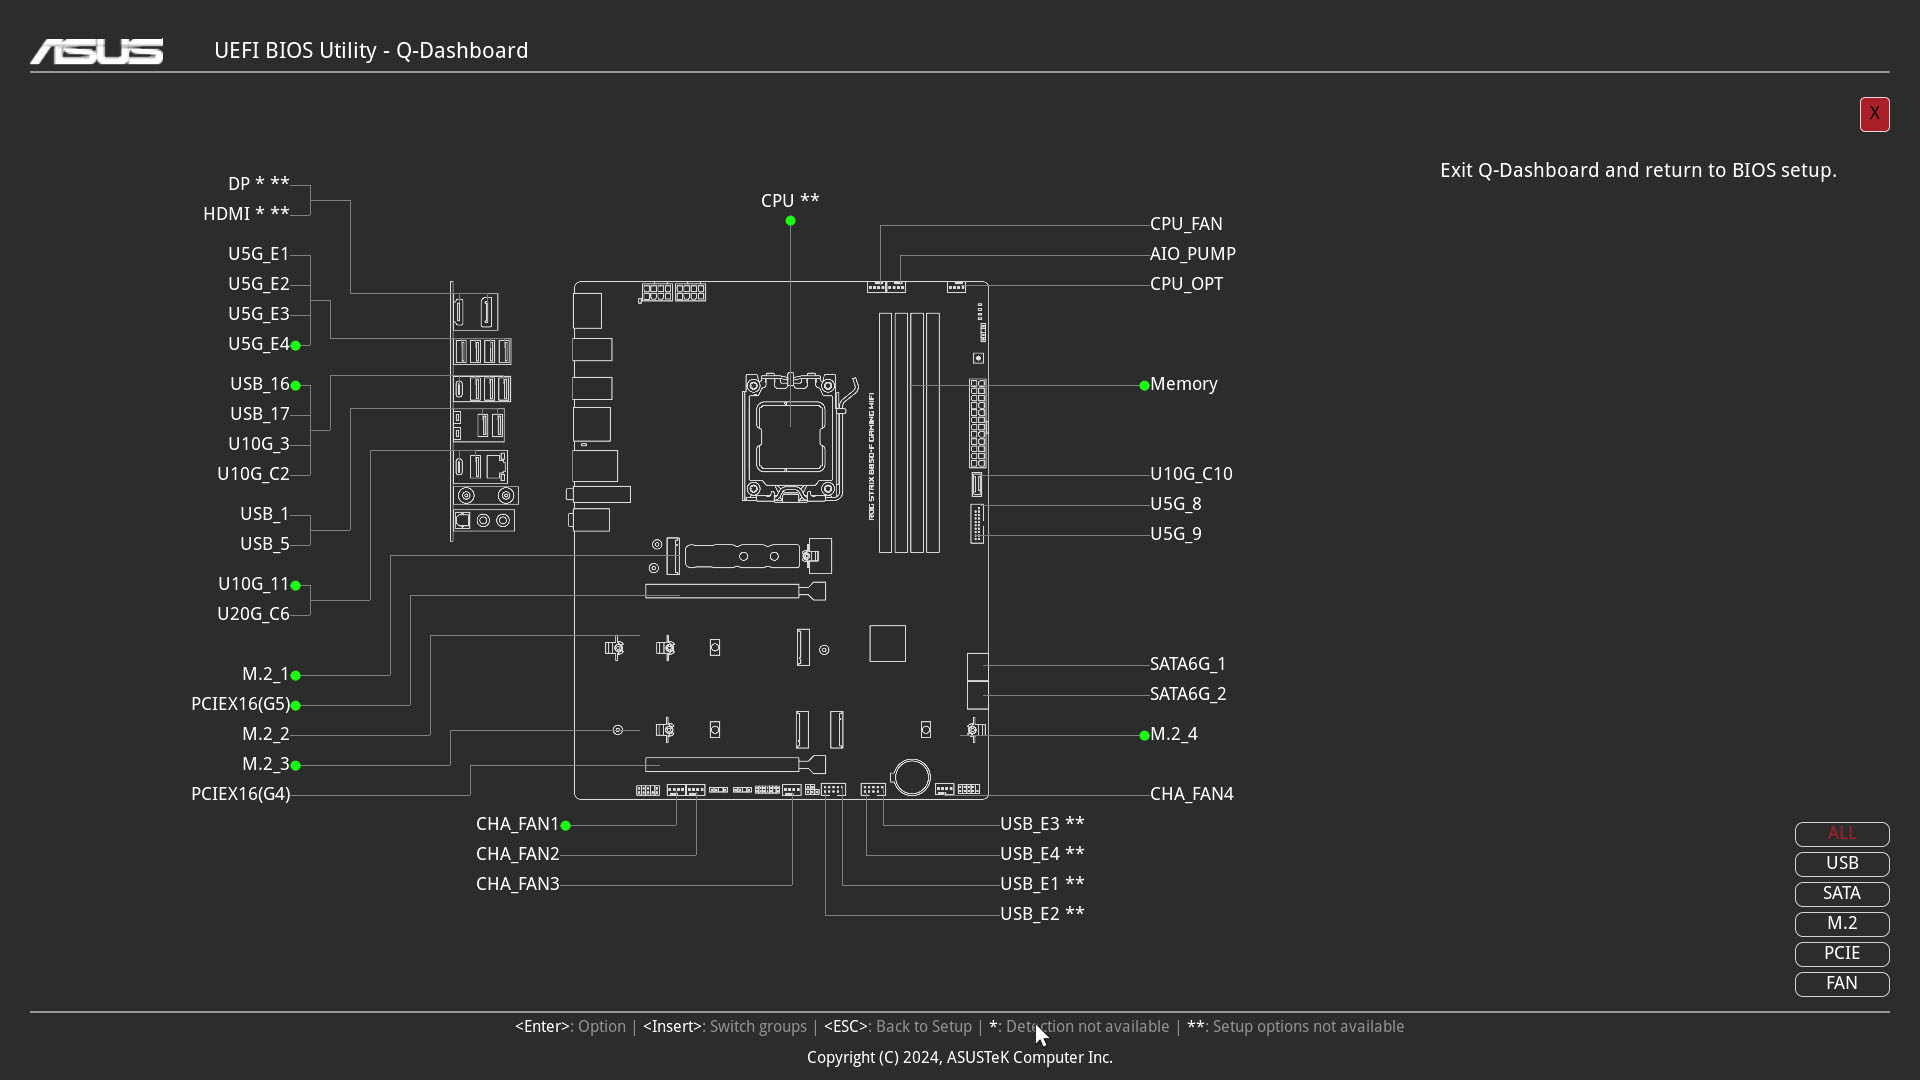Select the M.2_1 slot label
Image resolution: width=1920 pixels, height=1080 pixels.
(266, 674)
